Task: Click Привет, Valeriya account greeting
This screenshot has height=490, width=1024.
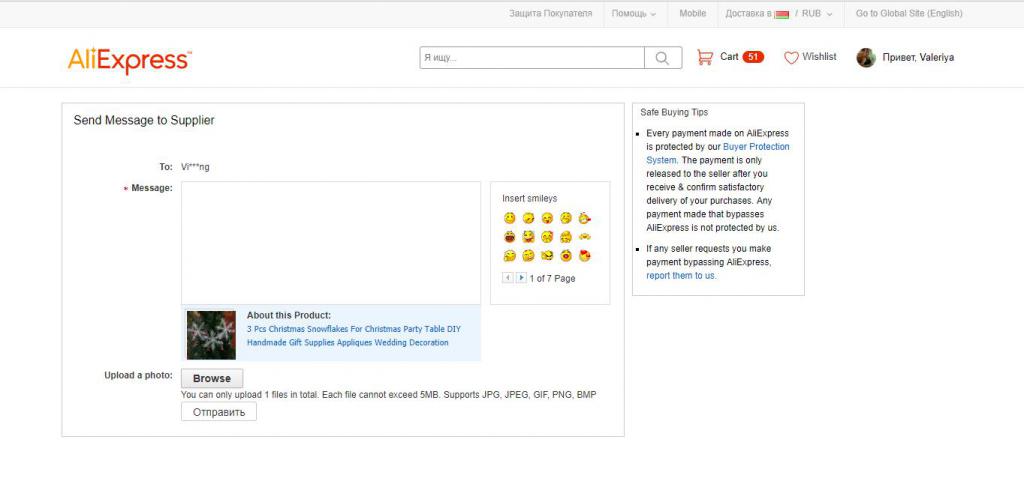Action: 918,57
